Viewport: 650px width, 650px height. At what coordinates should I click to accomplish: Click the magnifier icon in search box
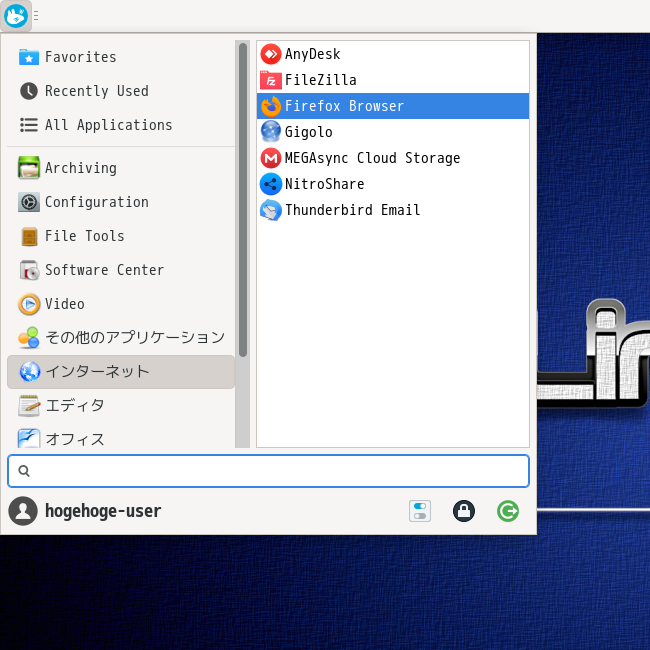pyautogui.click(x=24, y=471)
